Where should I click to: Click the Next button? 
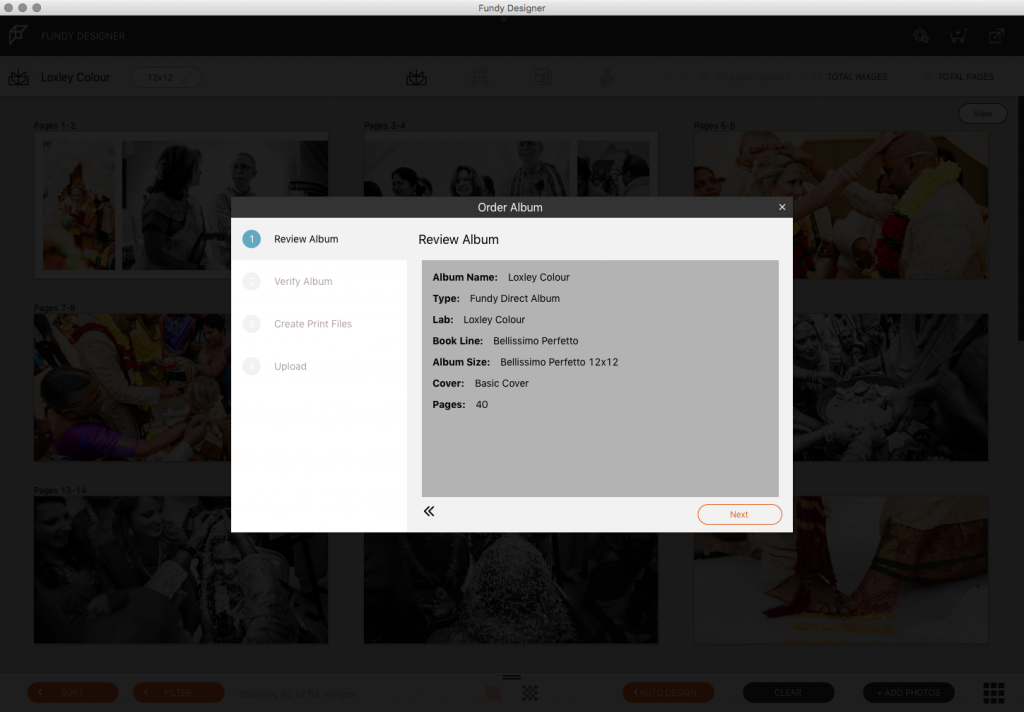(739, 514)
